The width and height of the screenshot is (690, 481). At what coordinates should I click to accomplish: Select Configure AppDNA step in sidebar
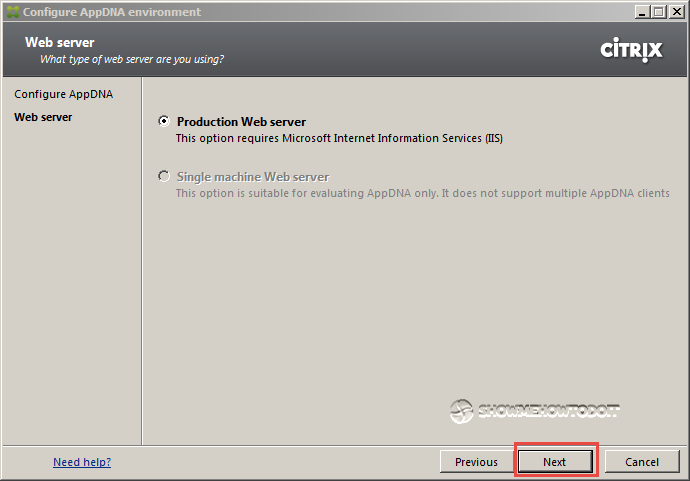63,94
